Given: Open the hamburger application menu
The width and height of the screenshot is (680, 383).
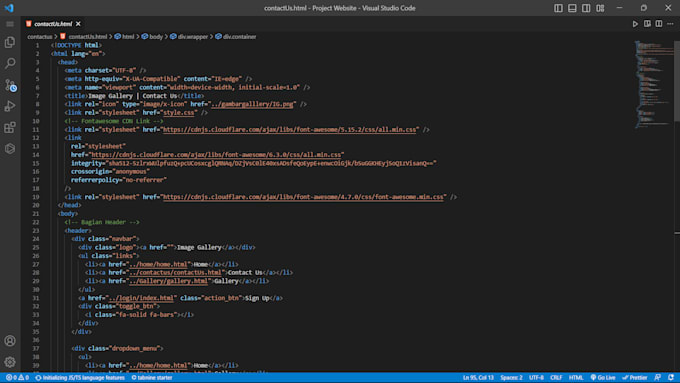Looking at the screenshot, I should point(10,24).
